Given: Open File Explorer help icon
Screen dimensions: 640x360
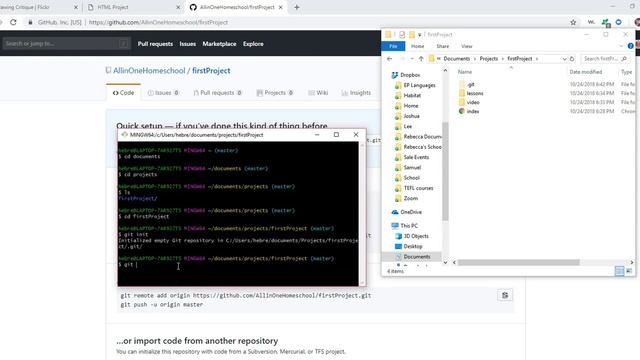Looking at the screenshot, I should point(630,46).
